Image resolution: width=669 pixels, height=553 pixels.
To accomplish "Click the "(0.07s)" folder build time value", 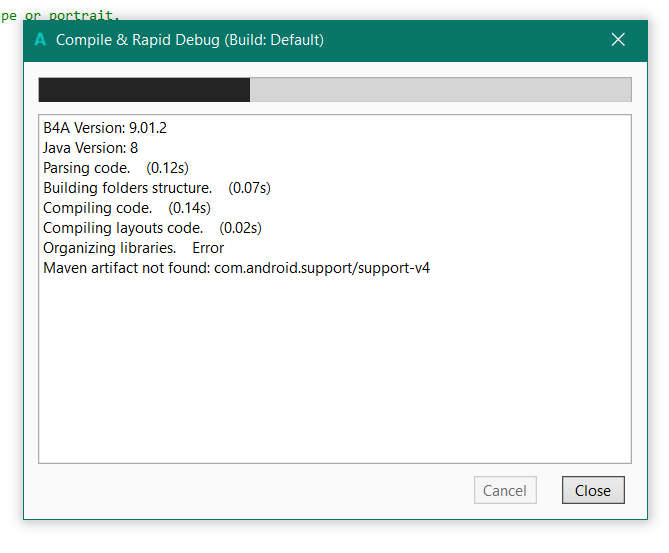I will (250, 188).
